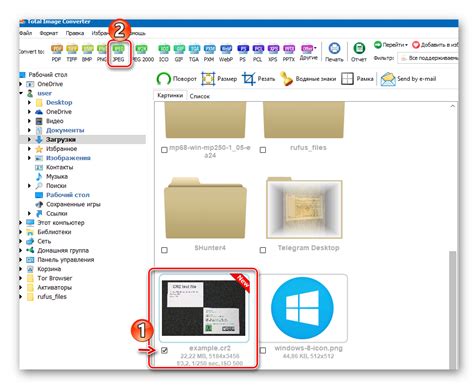Screen dimensions: 474x385
Task: Open the Rotate (Поворот) tool
Action: 176,79
